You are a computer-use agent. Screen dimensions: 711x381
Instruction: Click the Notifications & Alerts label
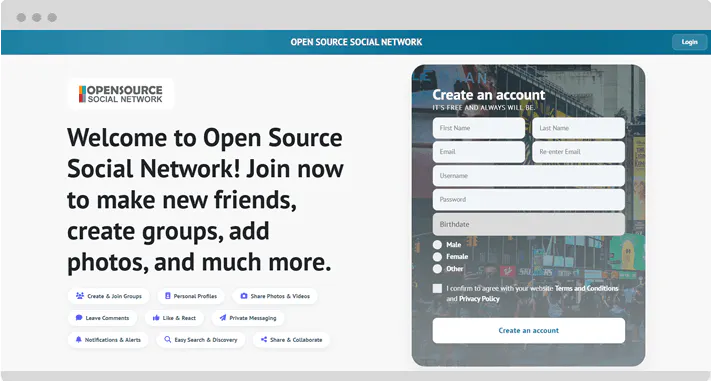112,340
